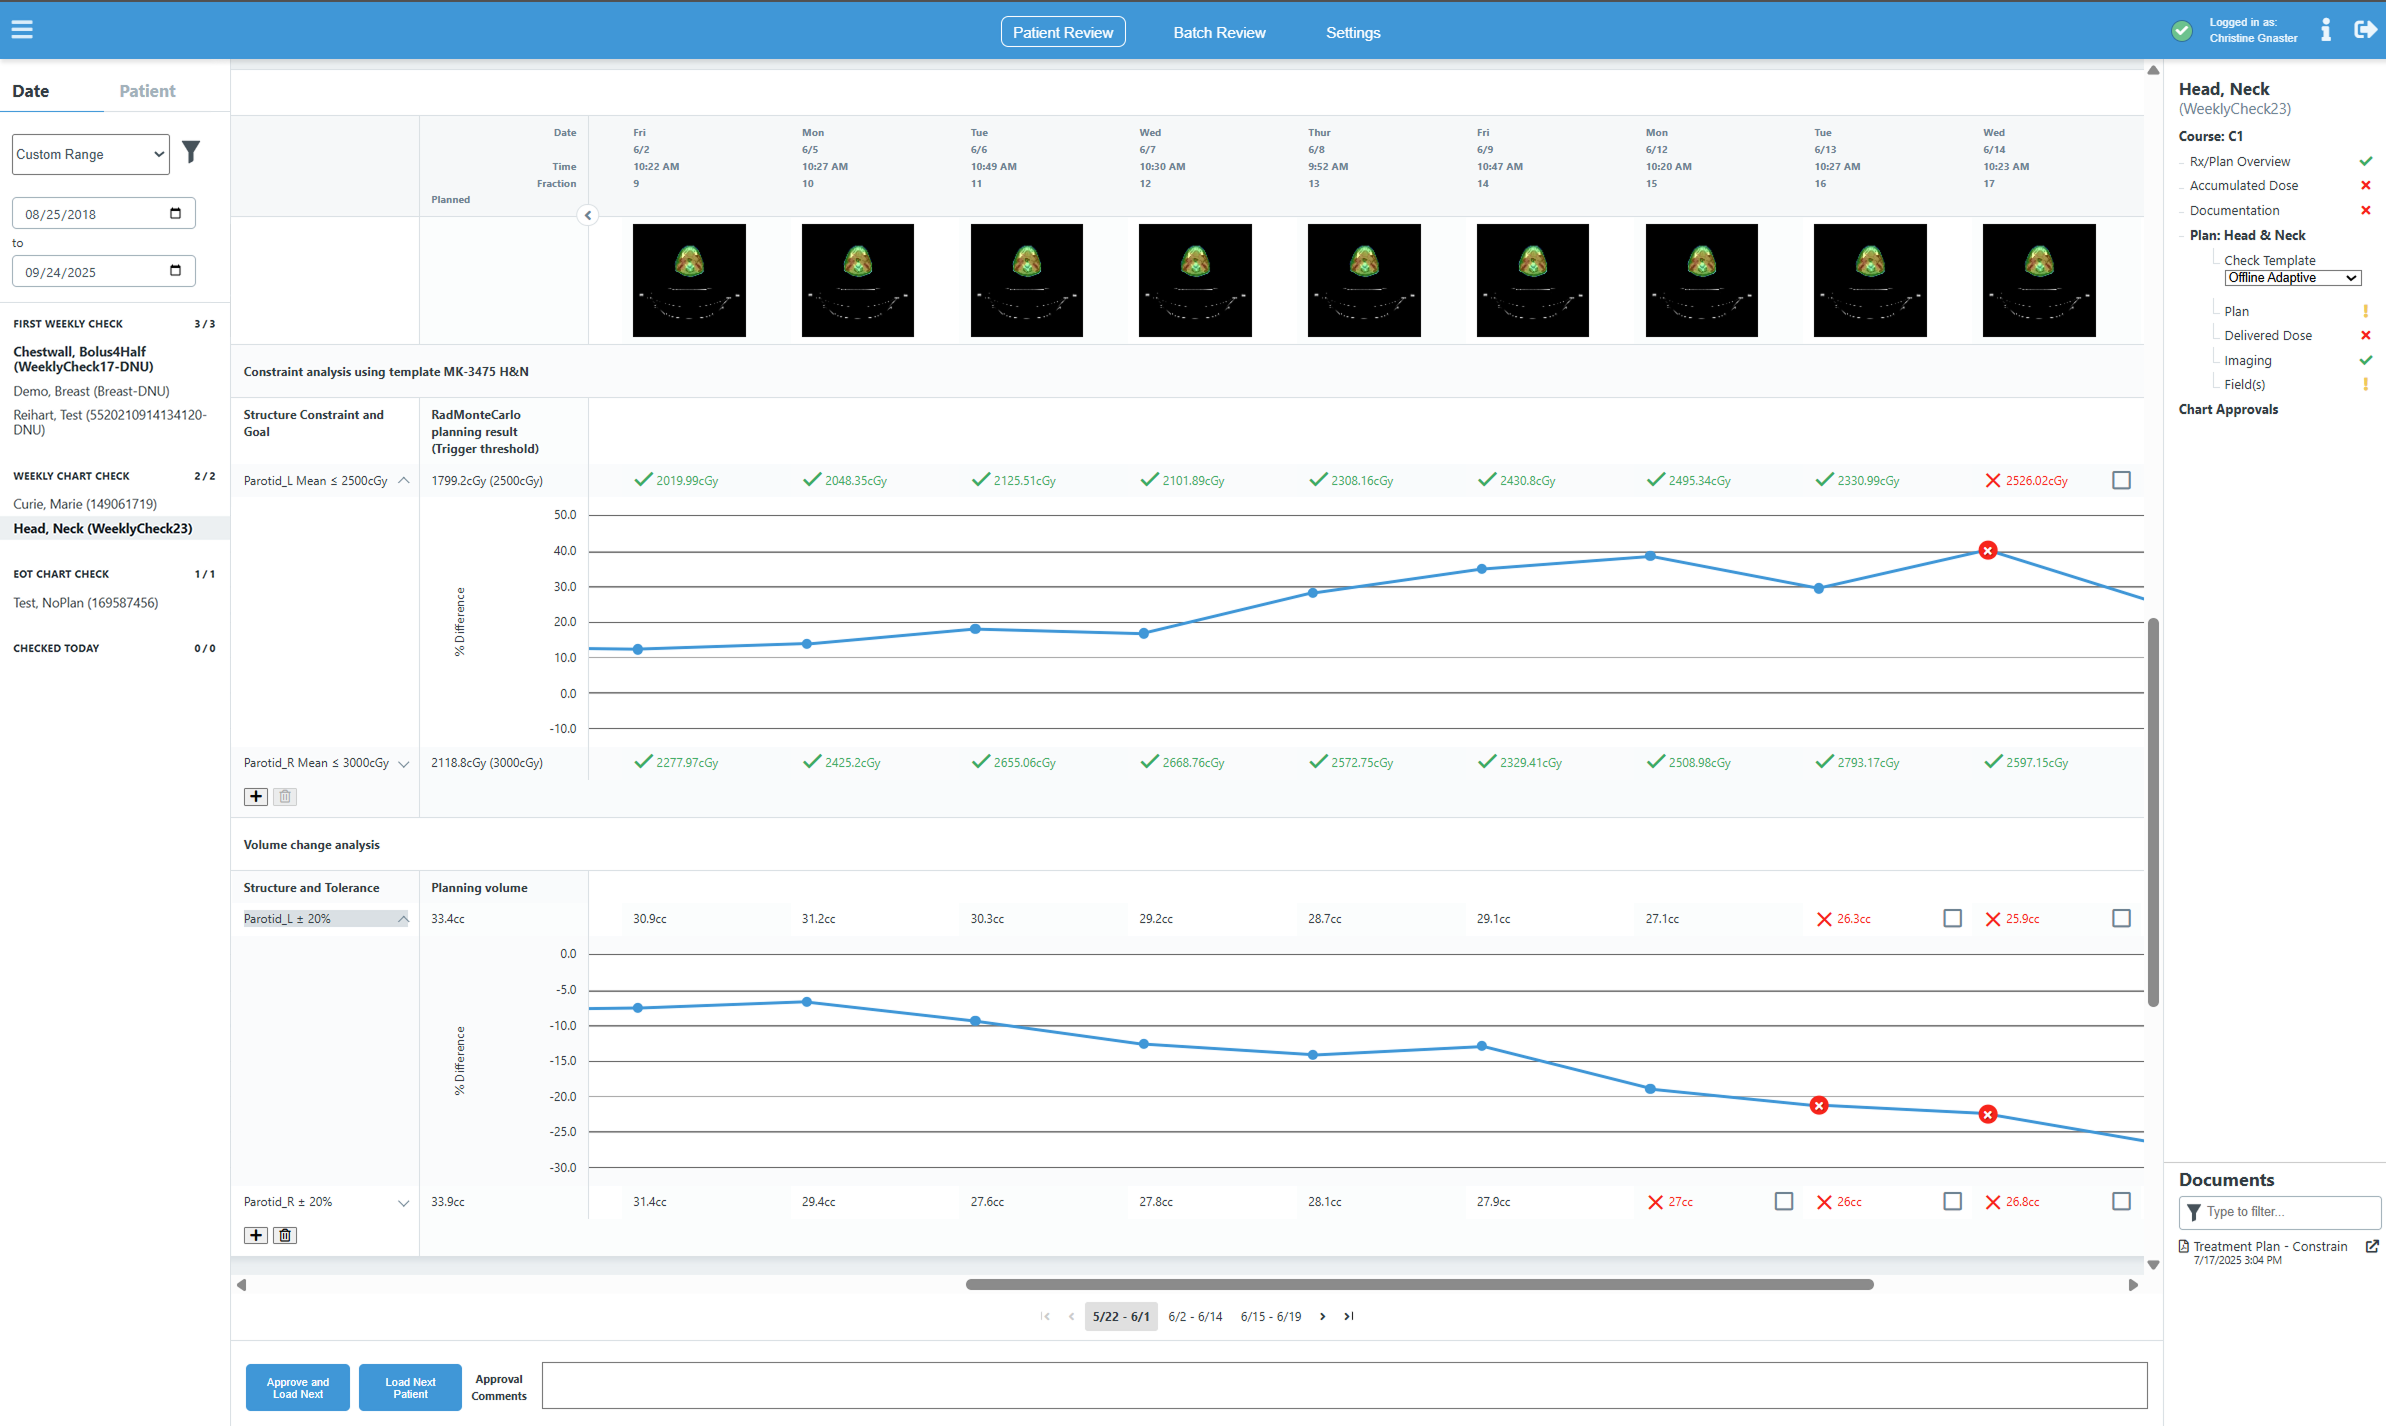Screen dimensions: 2386x1426
Task: Change the Check Template Offline Adaptive dropdown
Action: 2292,277
